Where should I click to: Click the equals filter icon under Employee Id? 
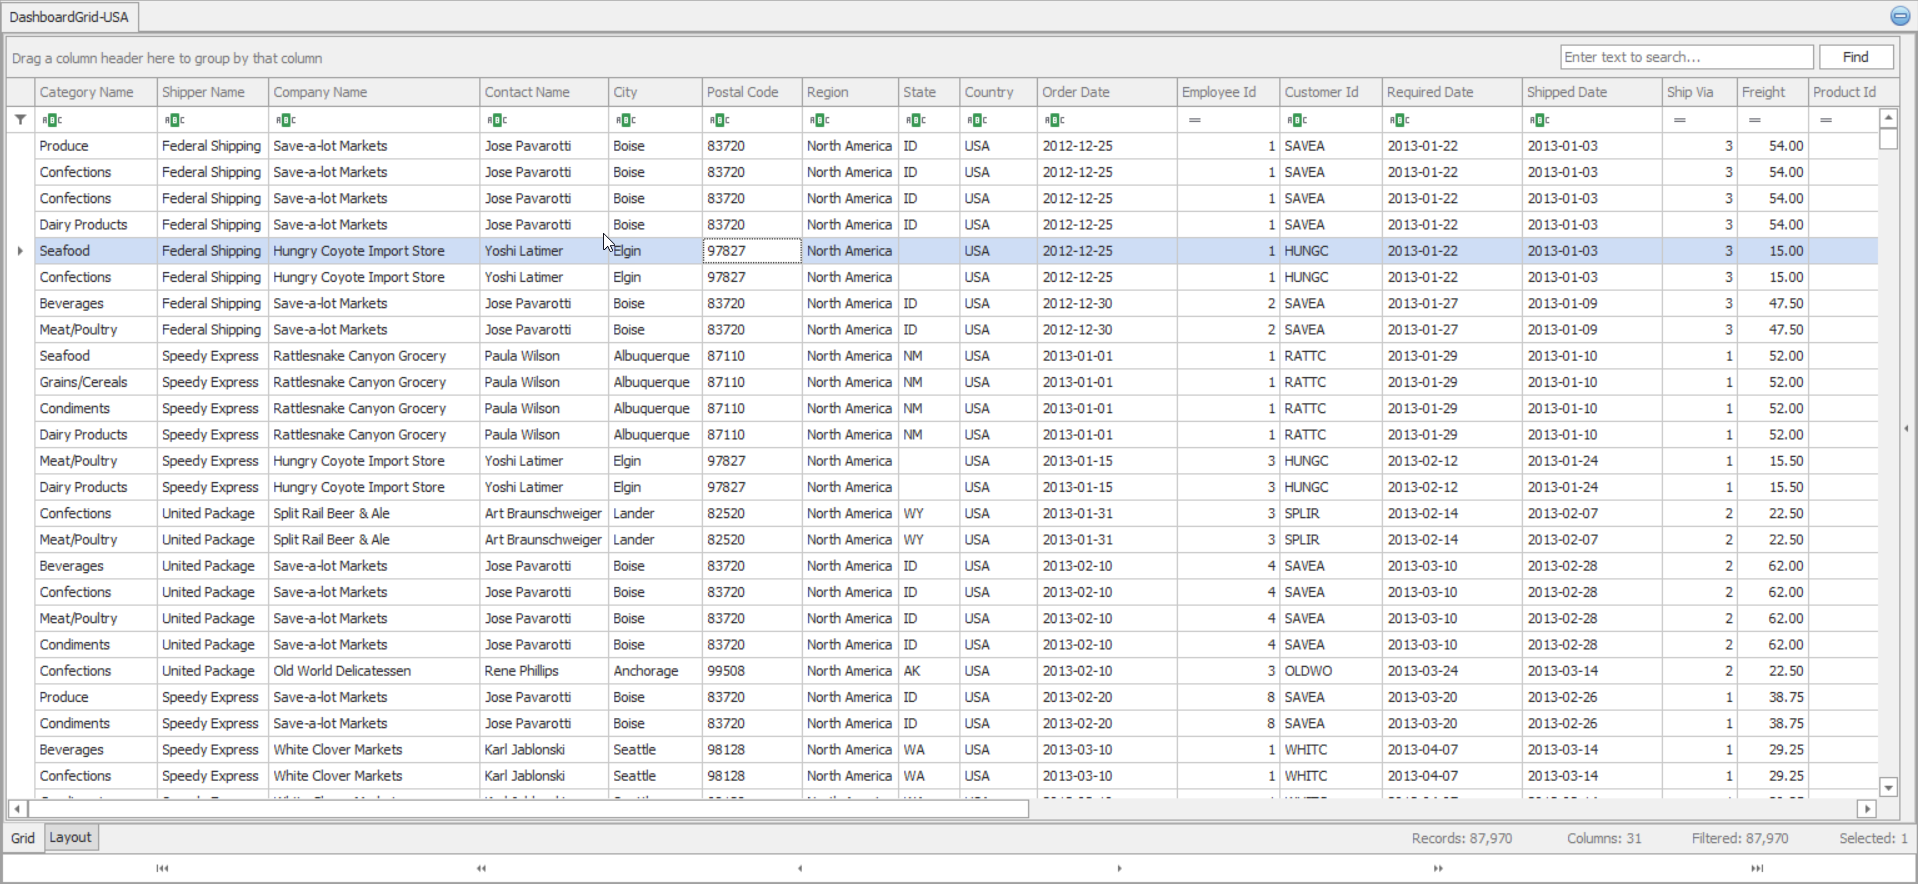pos(1194,120)
